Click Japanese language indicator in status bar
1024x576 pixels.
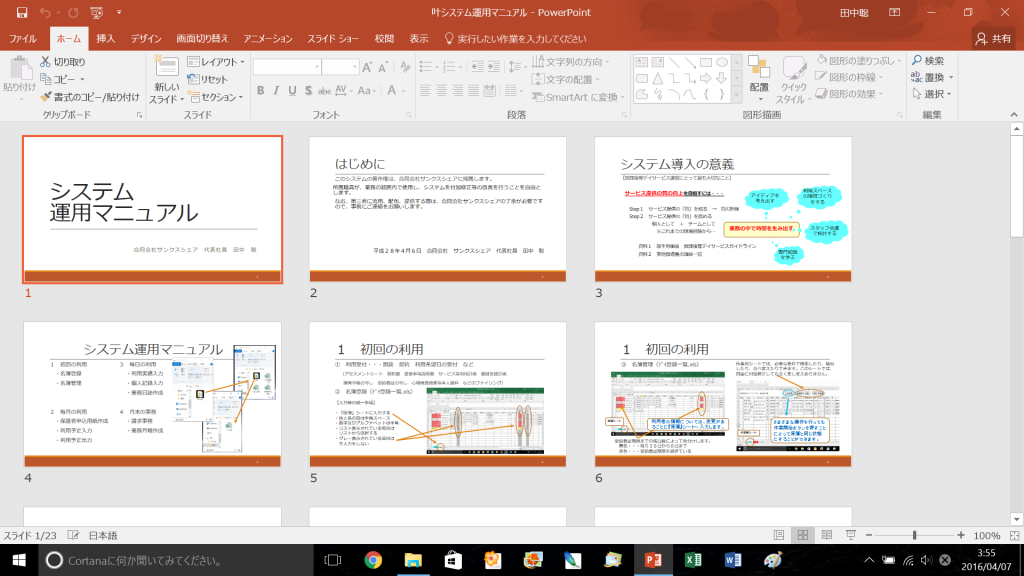pos(103,536)
